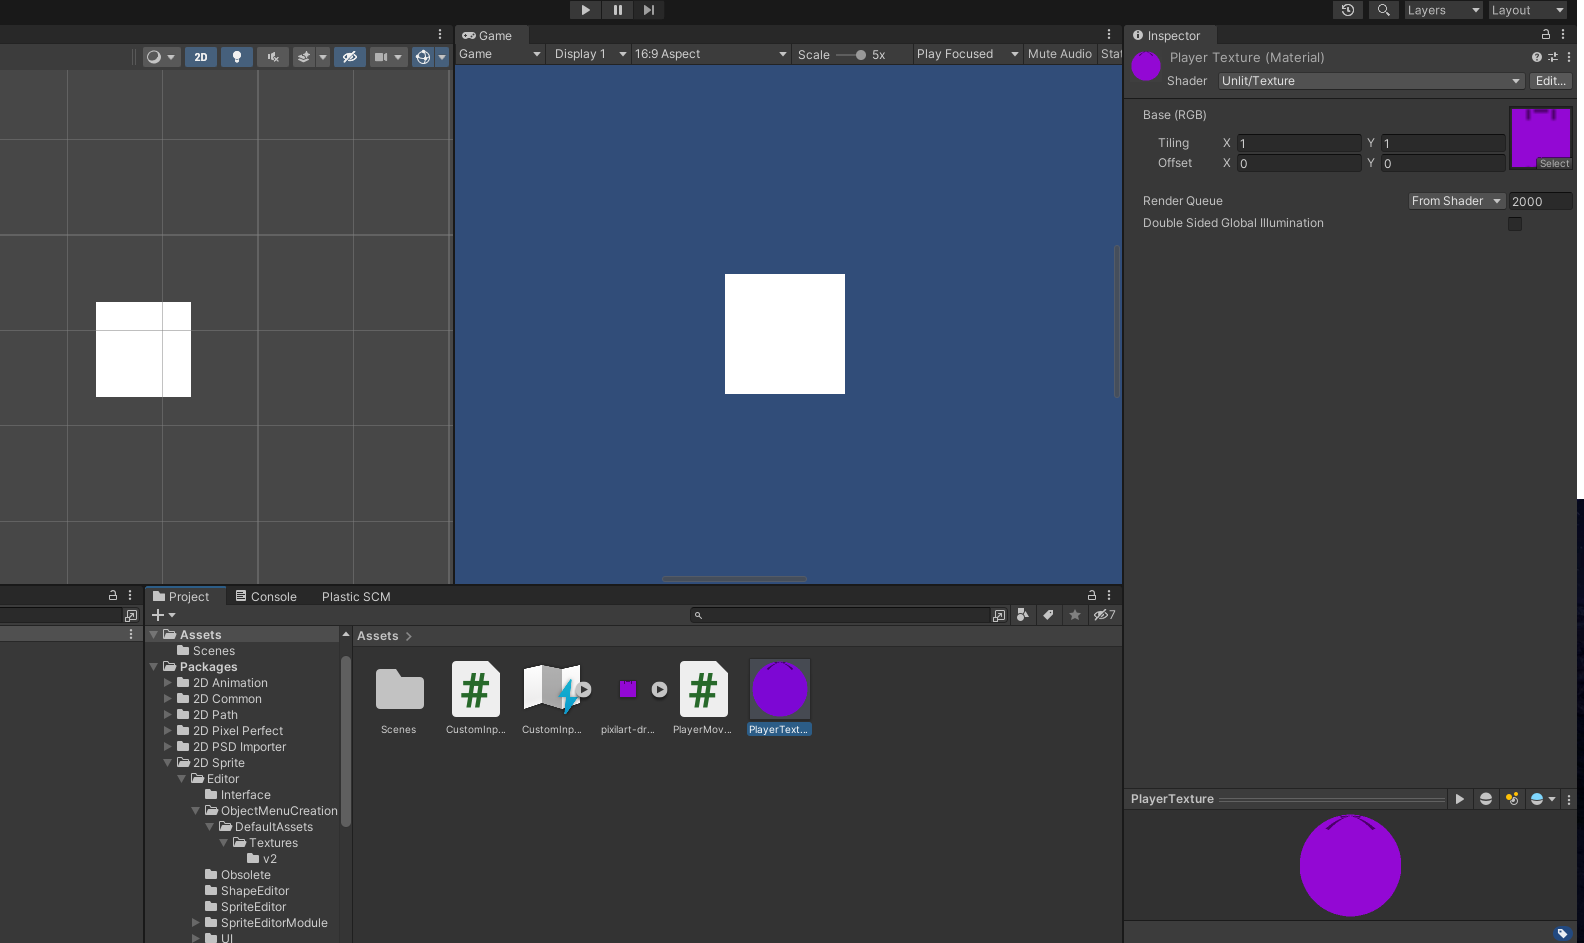This screenshot has width=1584, height=943.
Task: Click the shader Edit... button
Action: coord(1550,81)
